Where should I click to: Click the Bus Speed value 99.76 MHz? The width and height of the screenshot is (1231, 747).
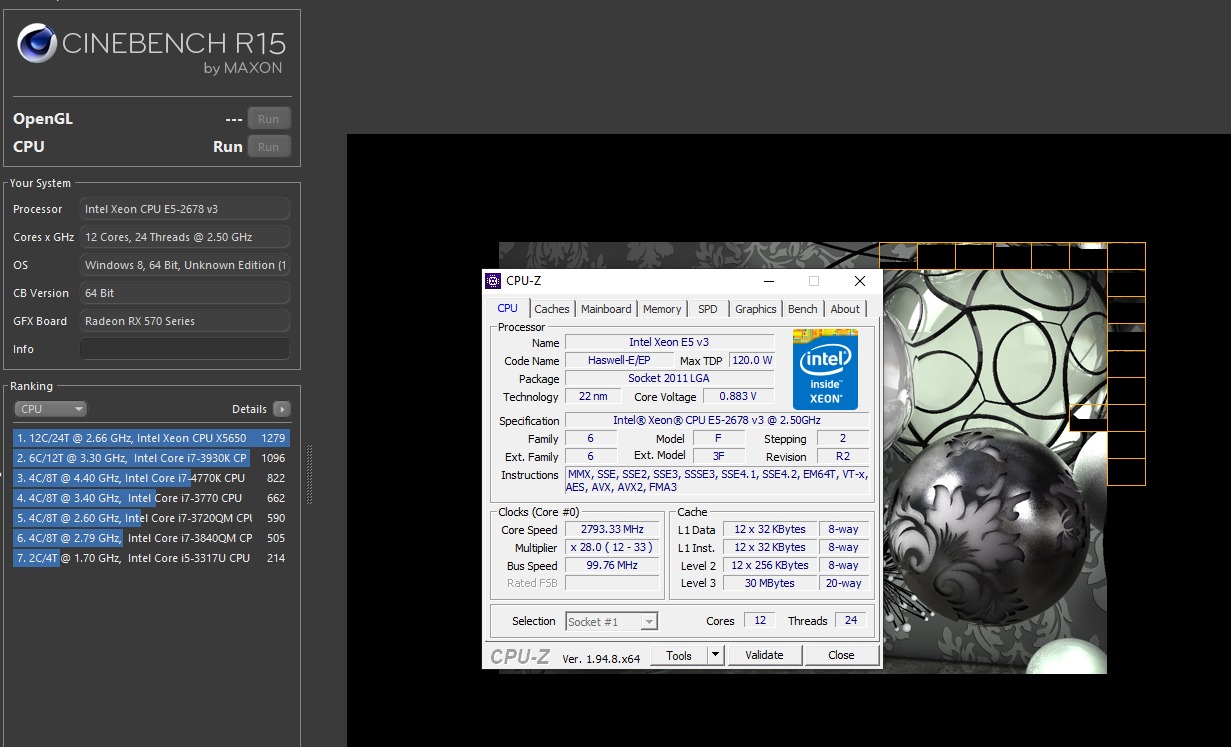[x=613, y=565]
